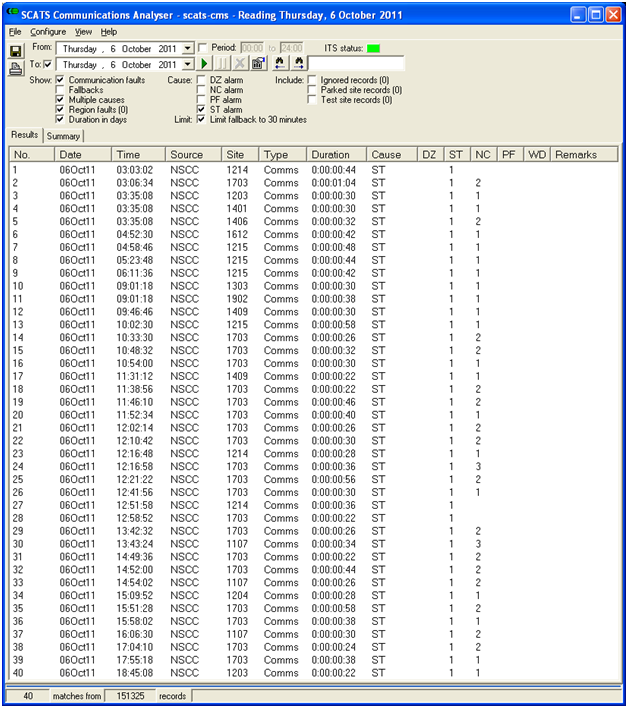This screenshot has height=708, width=628.
Task: Click the Period start time field 00:00
Action: [x=252, y=48]
